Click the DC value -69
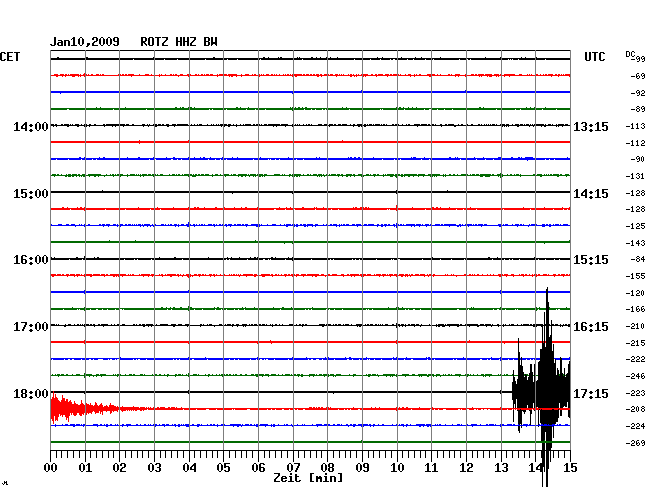 click(x=638, y=76)
